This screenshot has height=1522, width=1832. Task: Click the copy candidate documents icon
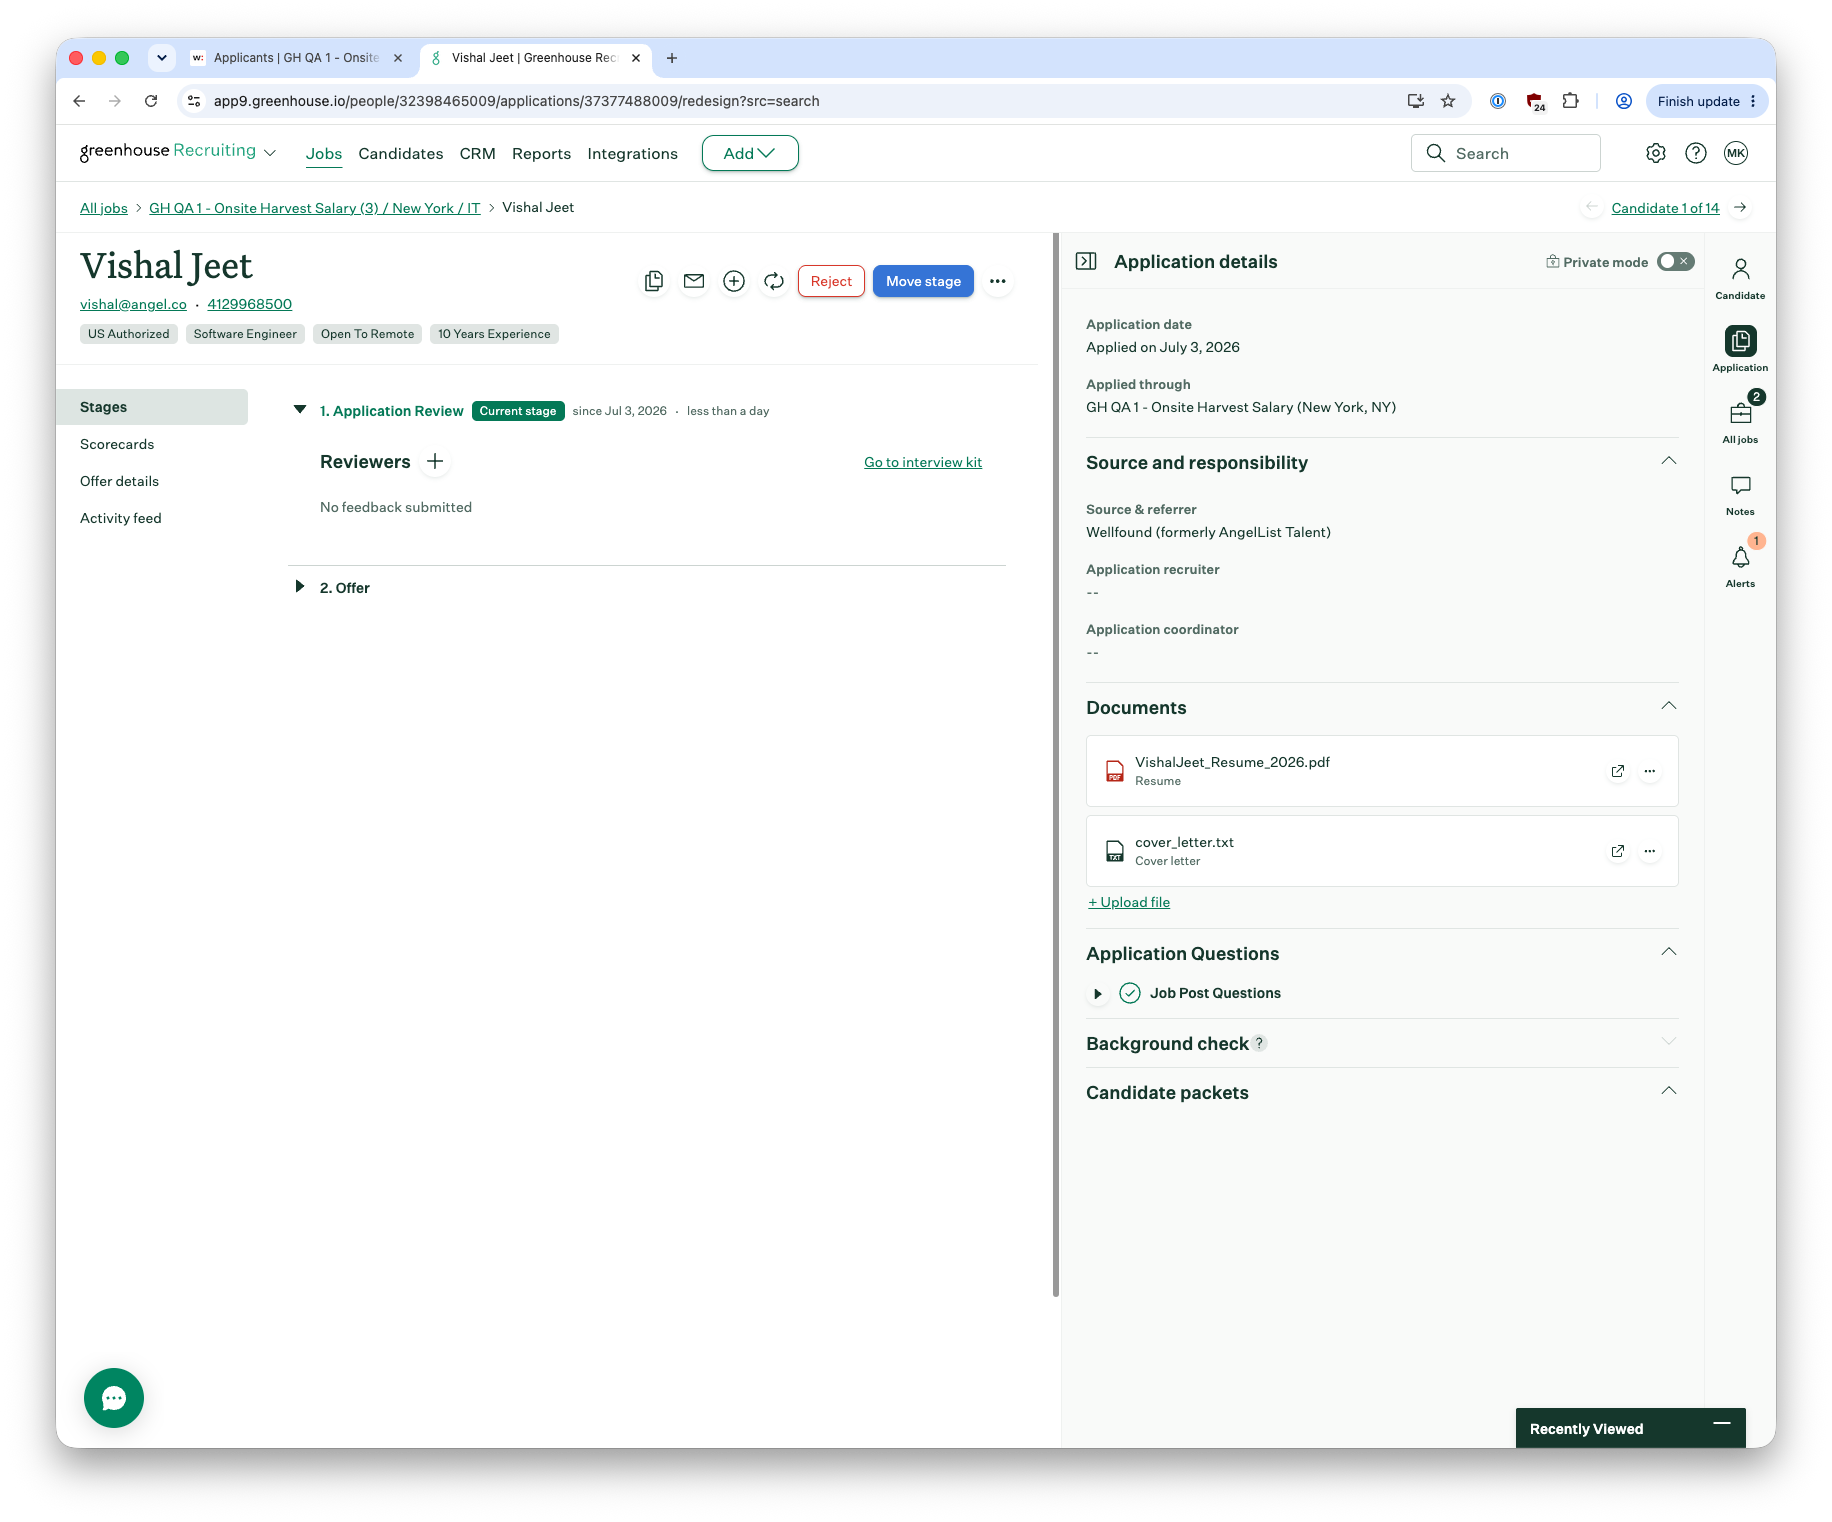click(x=654, y=282)
